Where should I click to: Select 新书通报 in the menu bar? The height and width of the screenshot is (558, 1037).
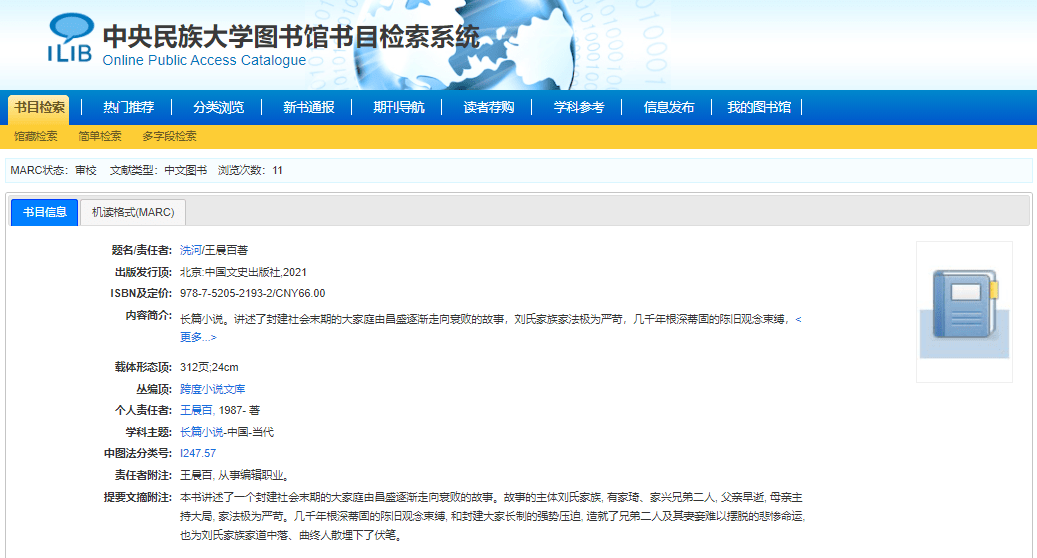coord(308,107)
